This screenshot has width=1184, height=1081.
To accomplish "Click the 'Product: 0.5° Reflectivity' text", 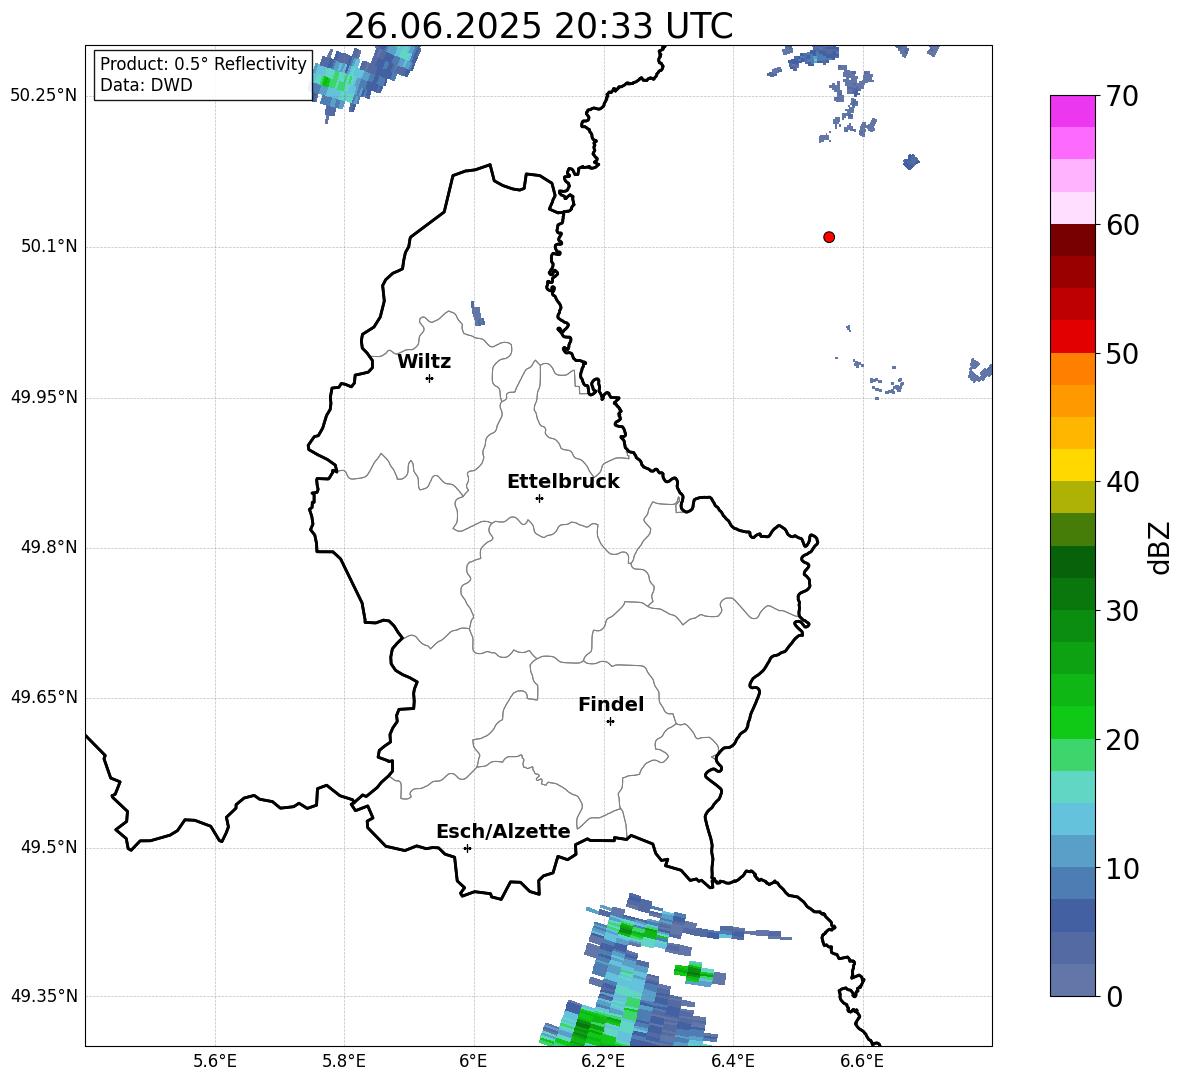I will [203, 63].
